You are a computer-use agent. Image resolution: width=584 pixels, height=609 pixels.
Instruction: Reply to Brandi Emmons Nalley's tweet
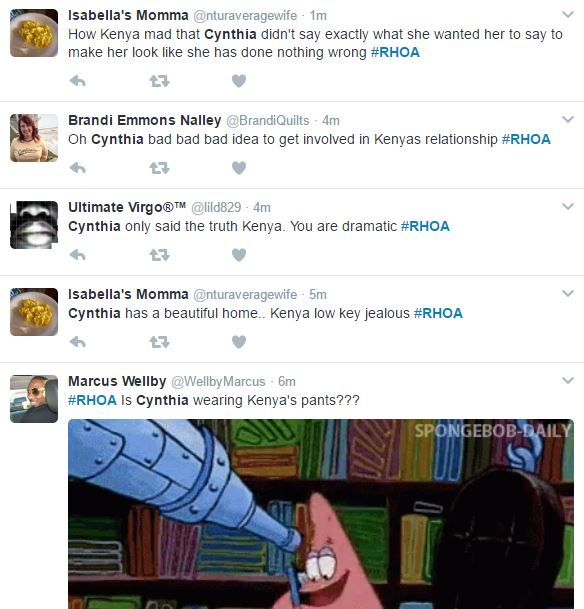(x=77, y=168)
